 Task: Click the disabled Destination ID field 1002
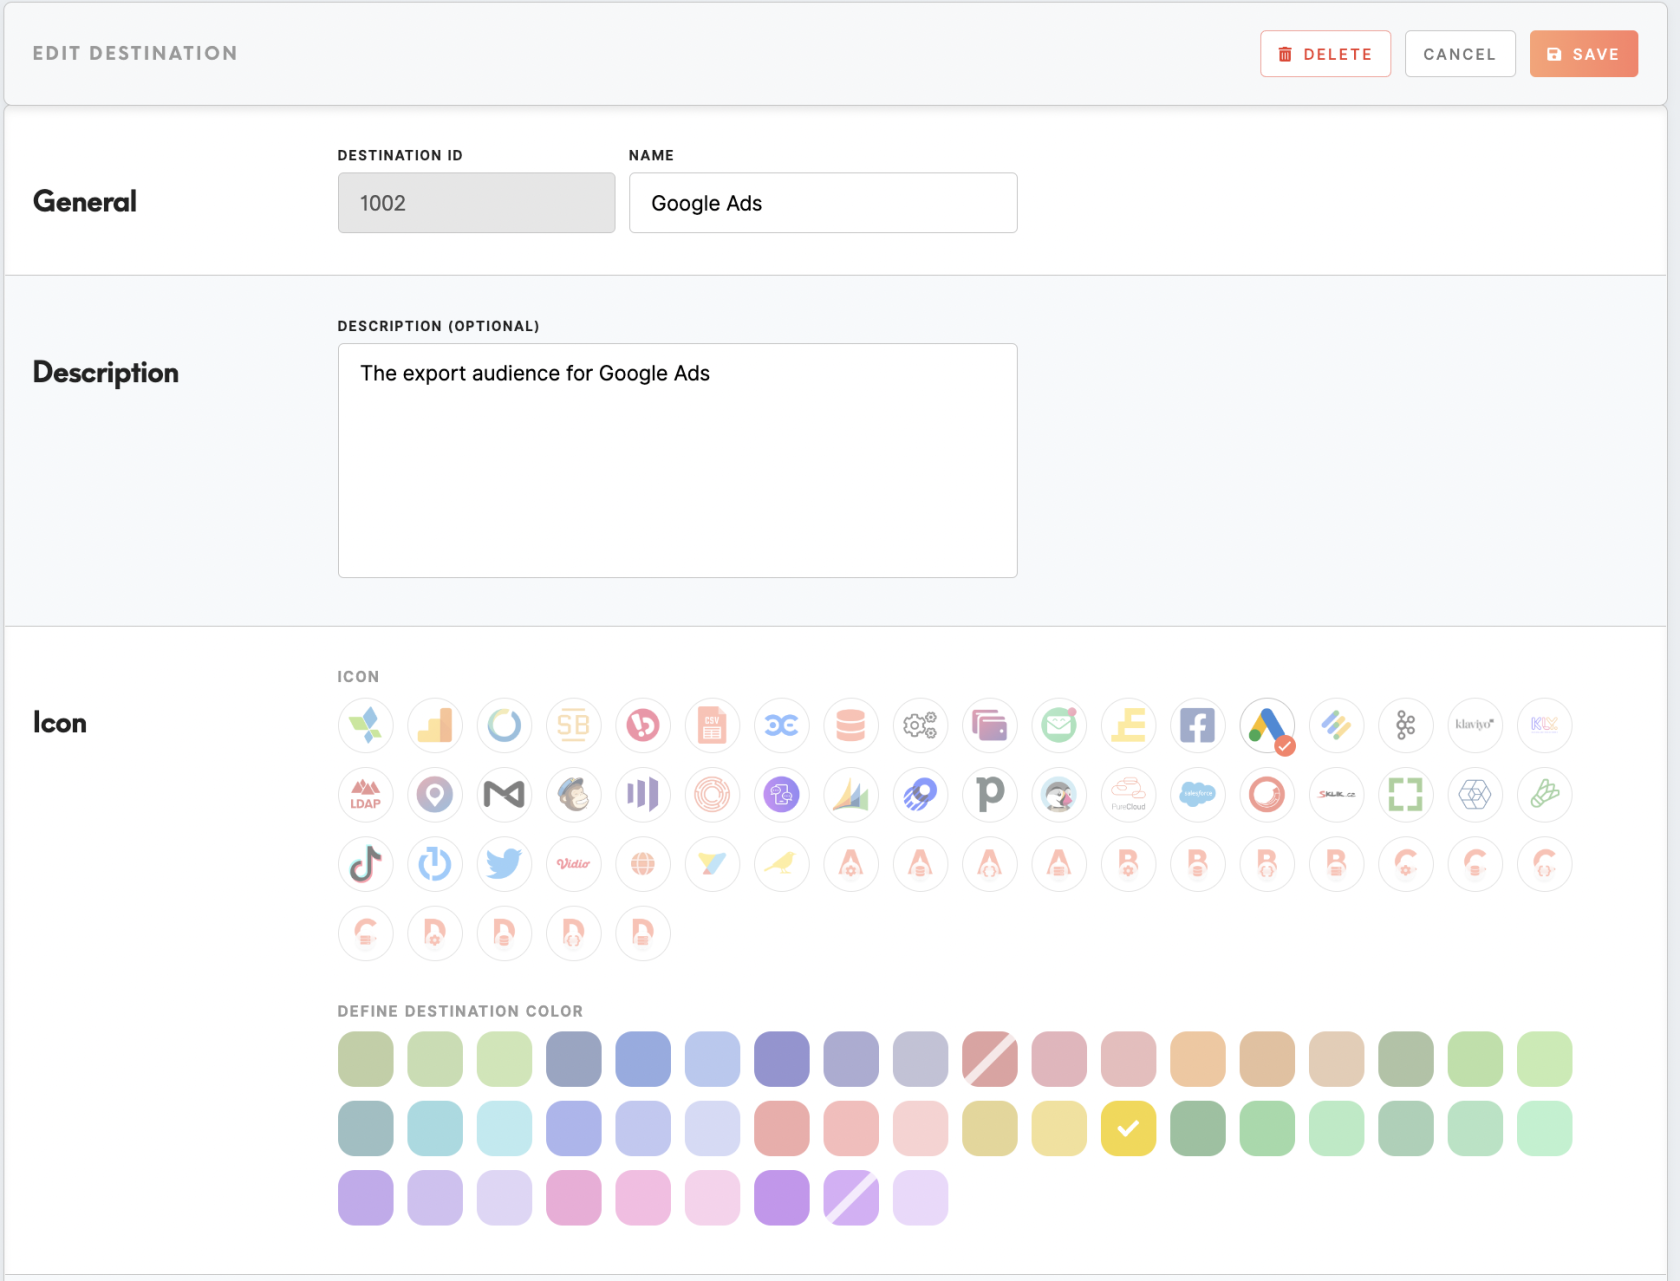coord(476,203)
